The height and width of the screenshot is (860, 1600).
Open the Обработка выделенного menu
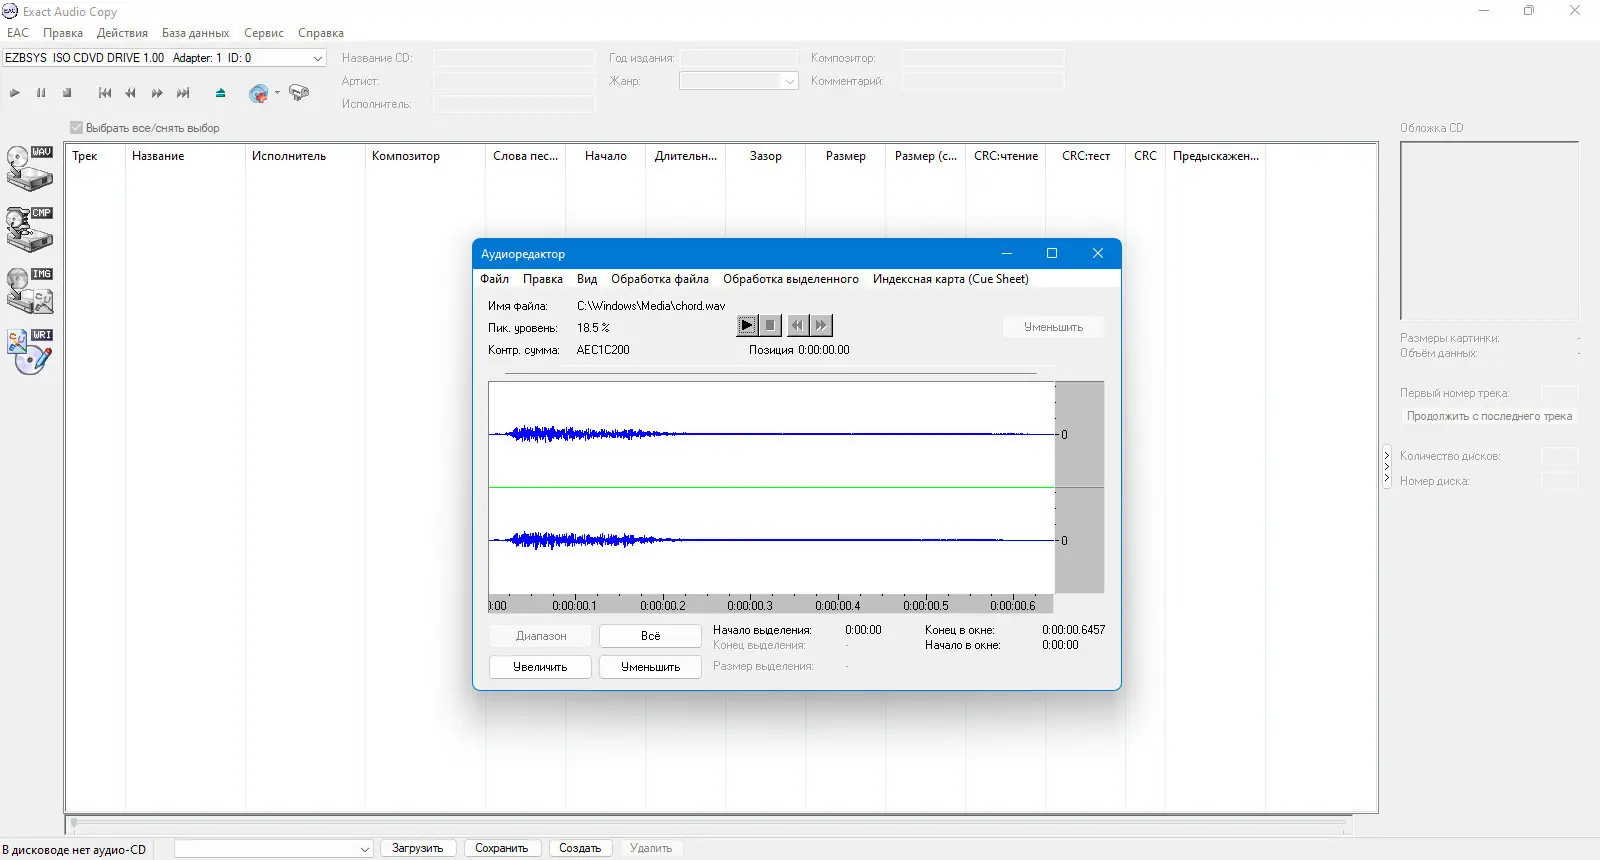click(x=791, y=279)
